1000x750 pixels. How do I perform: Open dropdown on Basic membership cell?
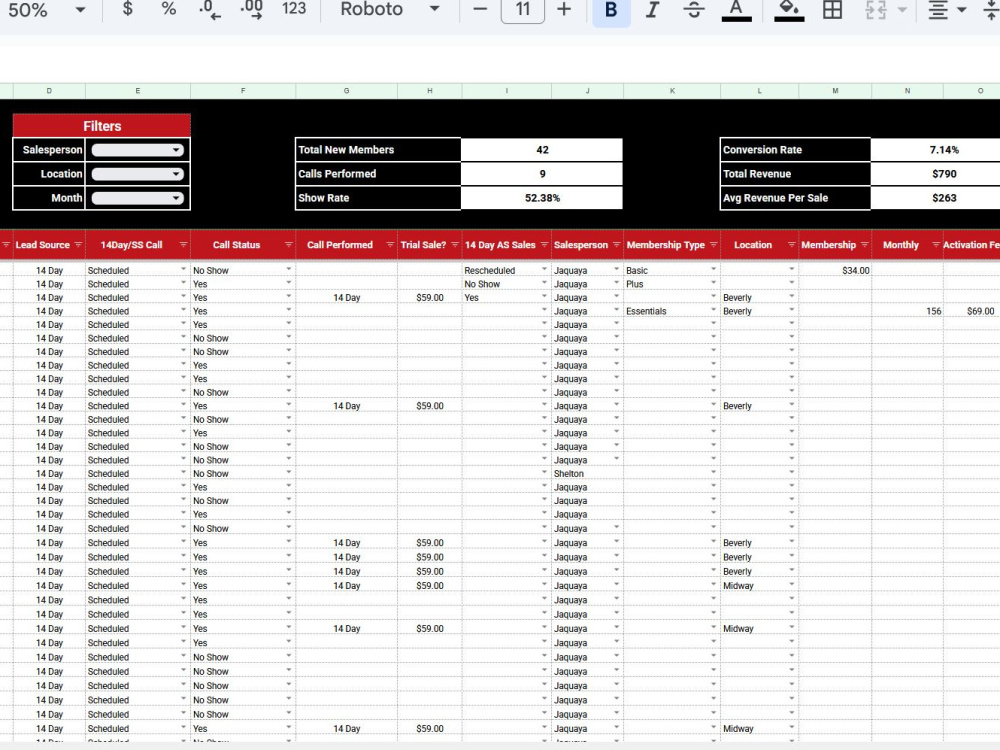[x=713, y=269]
